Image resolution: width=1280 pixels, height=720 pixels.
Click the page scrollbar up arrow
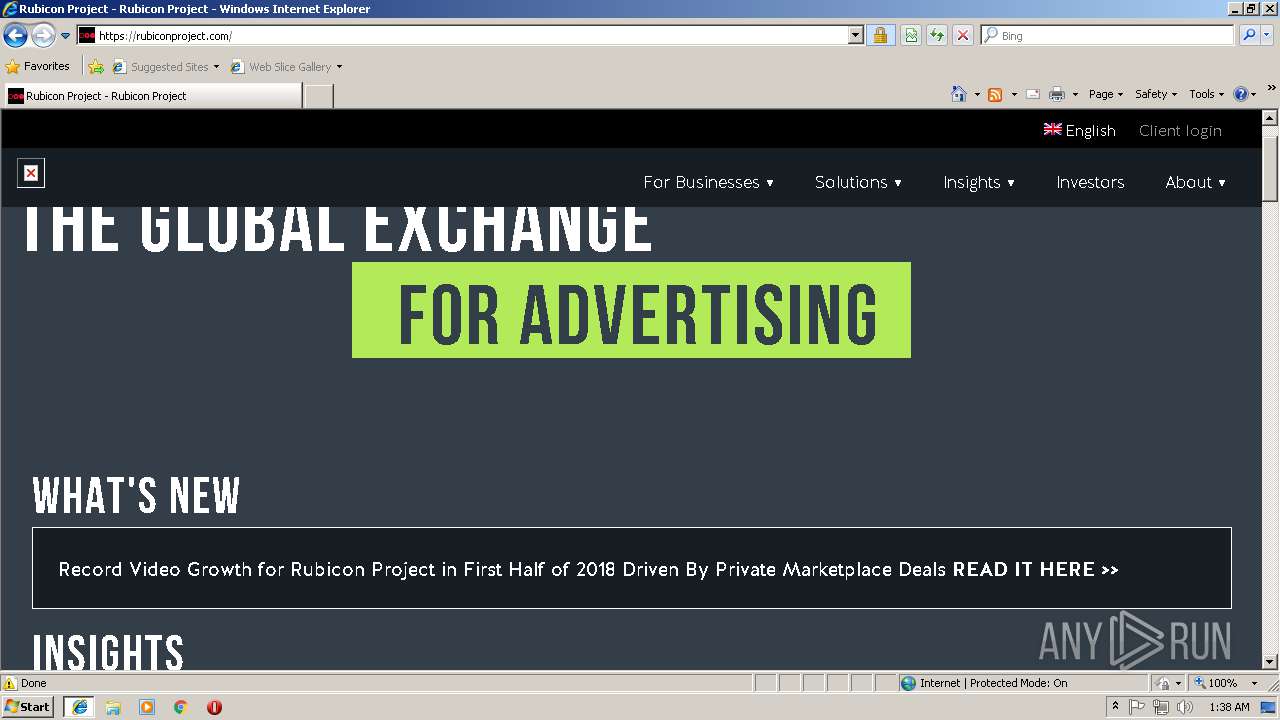[x=1270, y=118]
